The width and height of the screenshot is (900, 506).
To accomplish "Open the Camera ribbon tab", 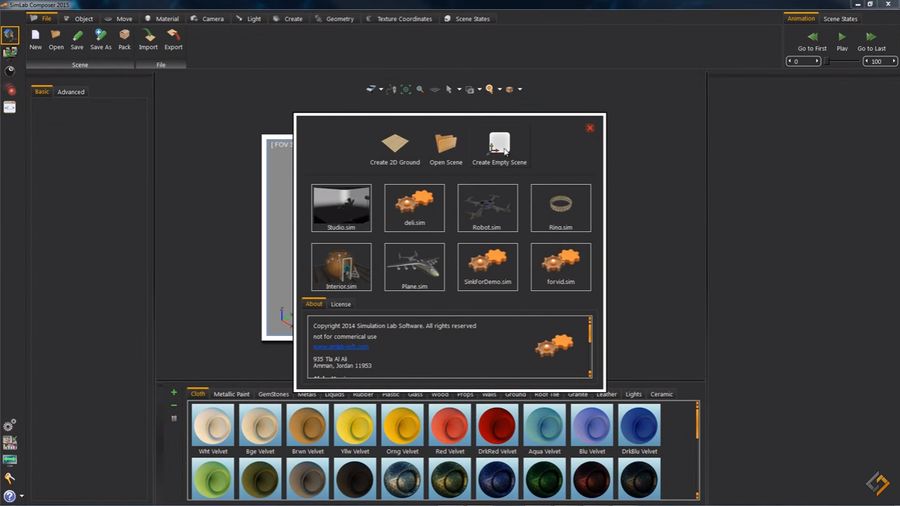I will 207,18.
